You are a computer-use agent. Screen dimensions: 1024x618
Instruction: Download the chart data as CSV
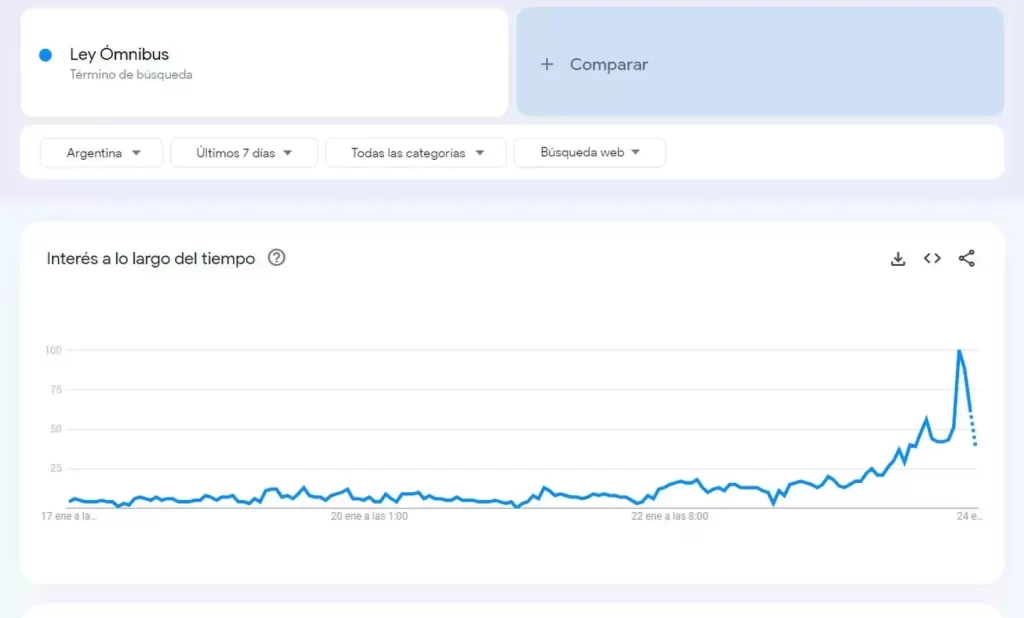(x=898, y=259)
